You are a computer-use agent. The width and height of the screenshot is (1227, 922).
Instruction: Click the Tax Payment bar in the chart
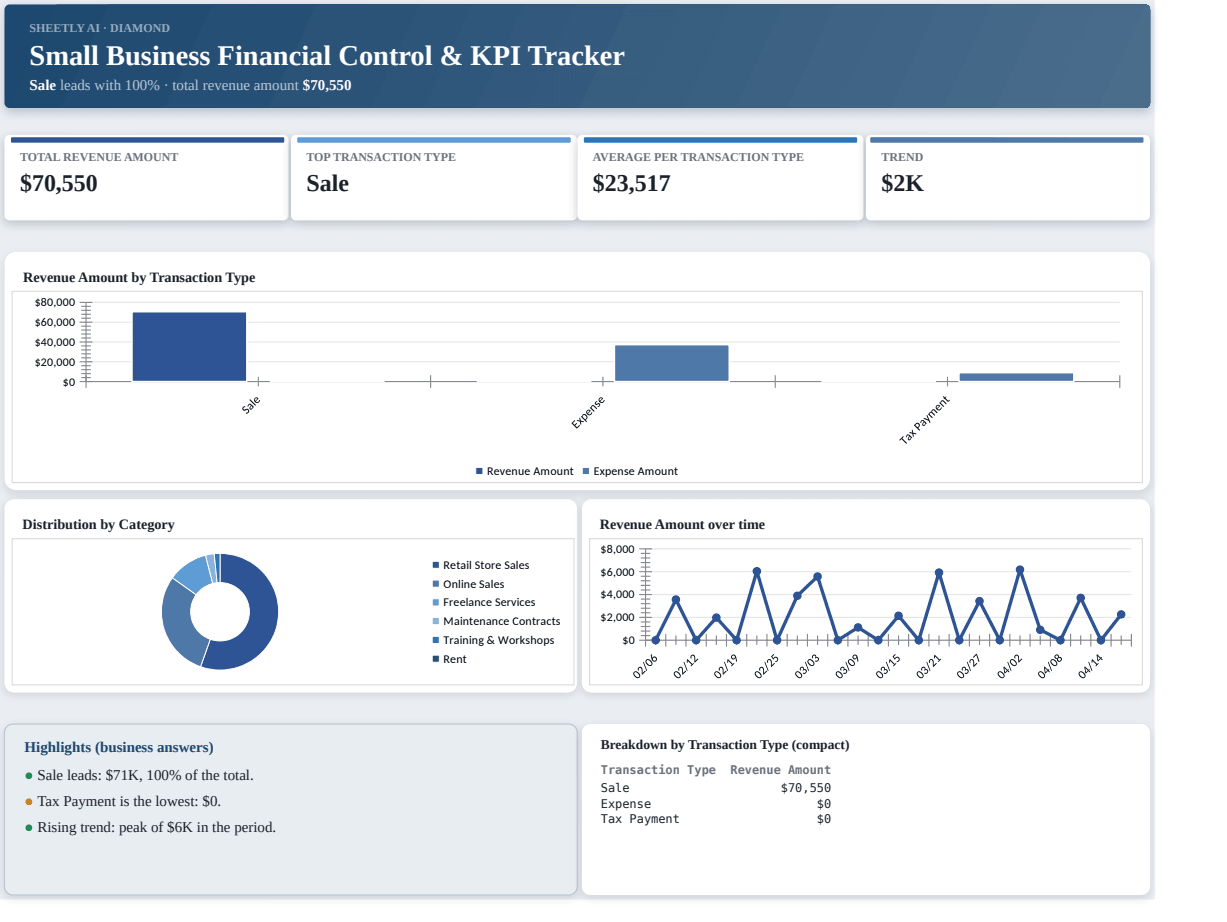[x=1016, y=377]
